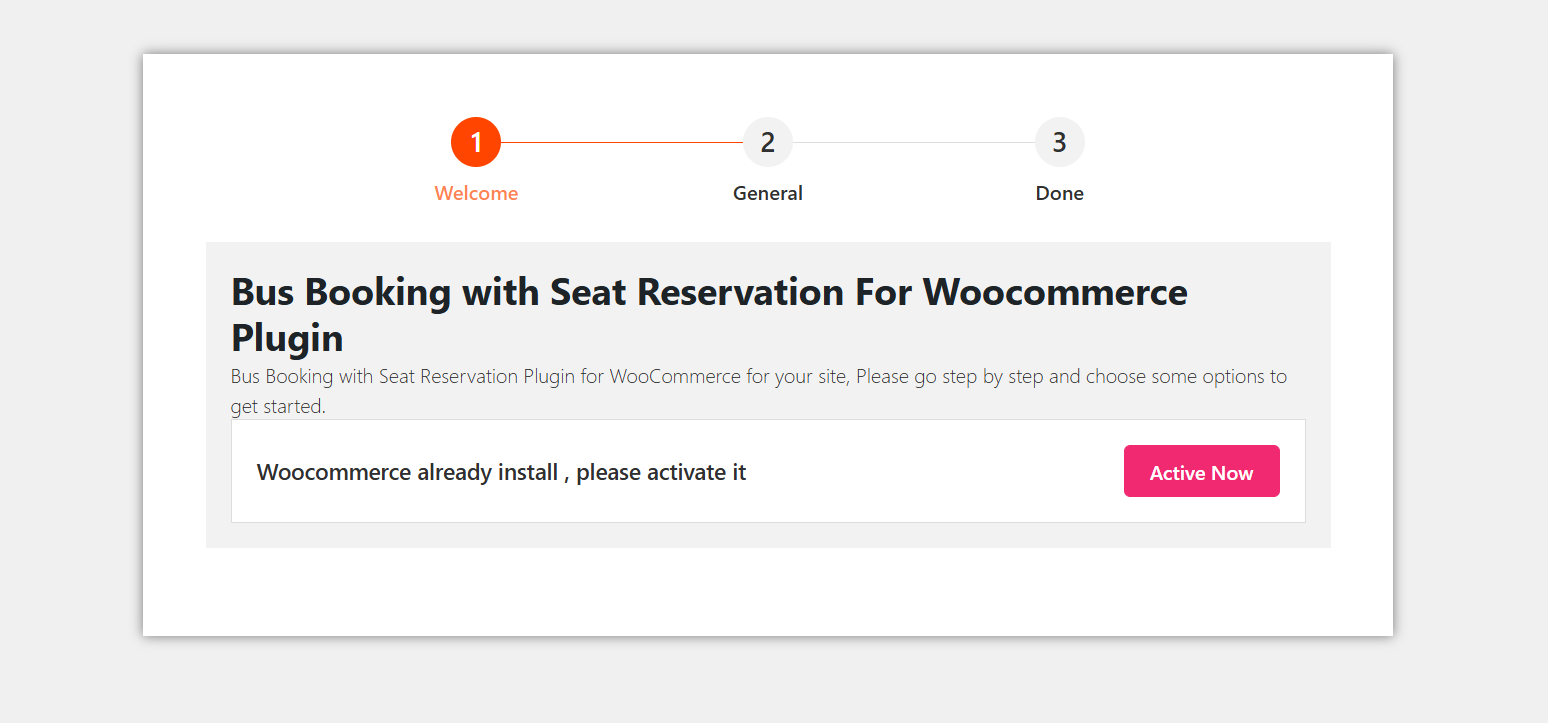The width and height of the screenshot is (1548, 723).
Task: Click the white notice box's bottom edge
Action: [x=768, y=522]
